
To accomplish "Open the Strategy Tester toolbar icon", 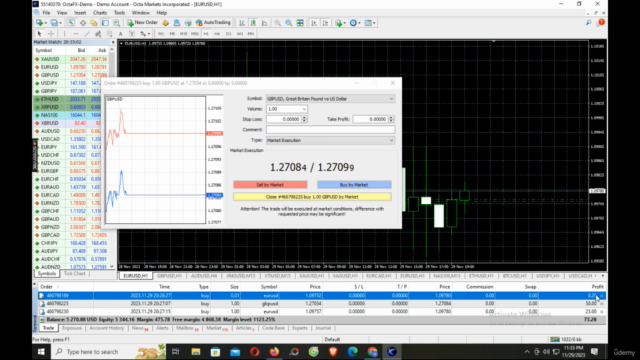I will [x=117, y=23].
